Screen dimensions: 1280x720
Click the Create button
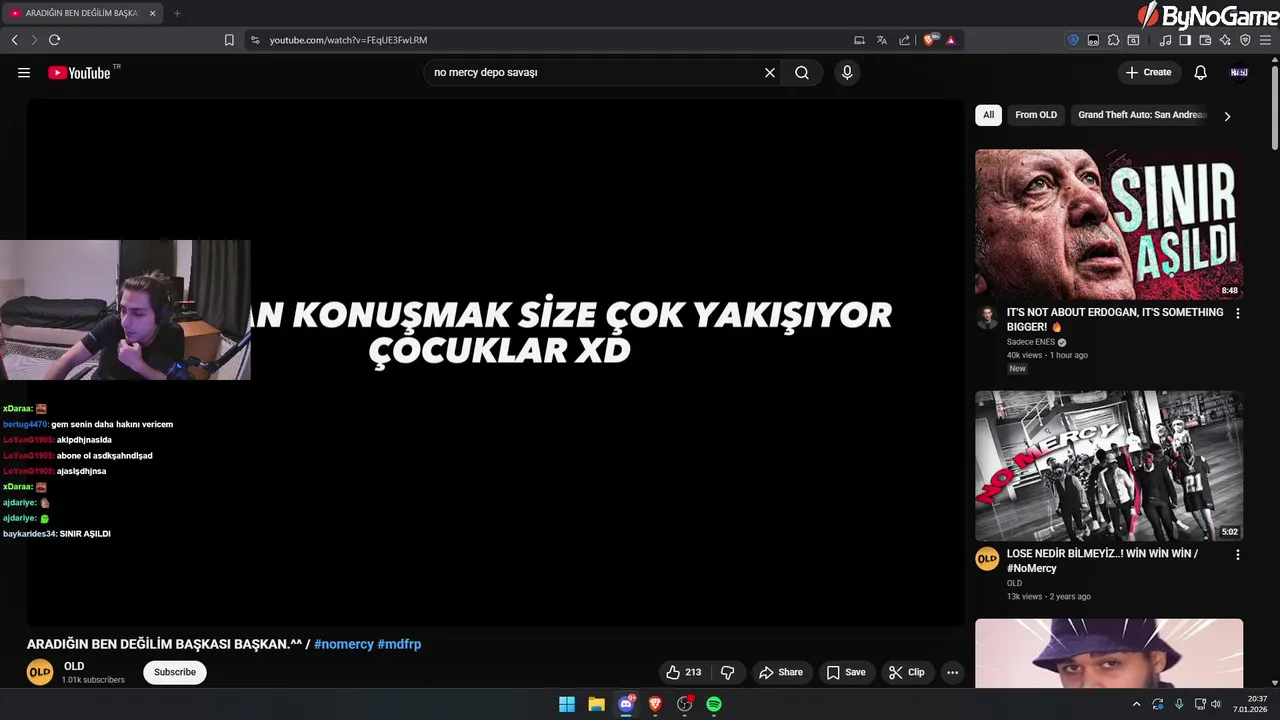tap(1148, 72)
